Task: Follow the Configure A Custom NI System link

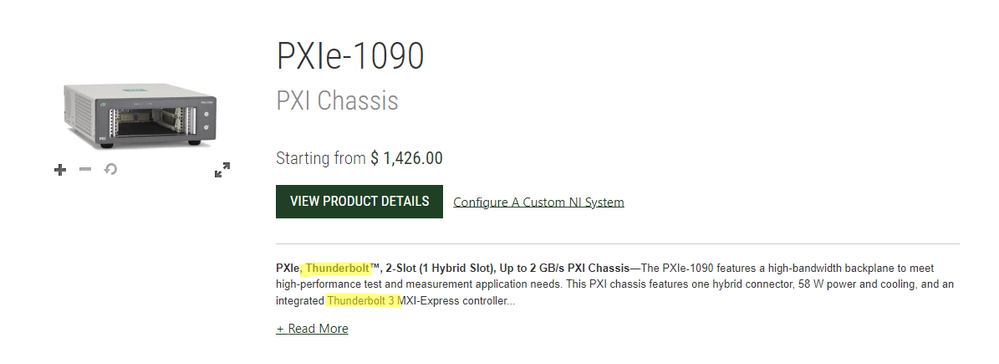Action: click(538, 202)
